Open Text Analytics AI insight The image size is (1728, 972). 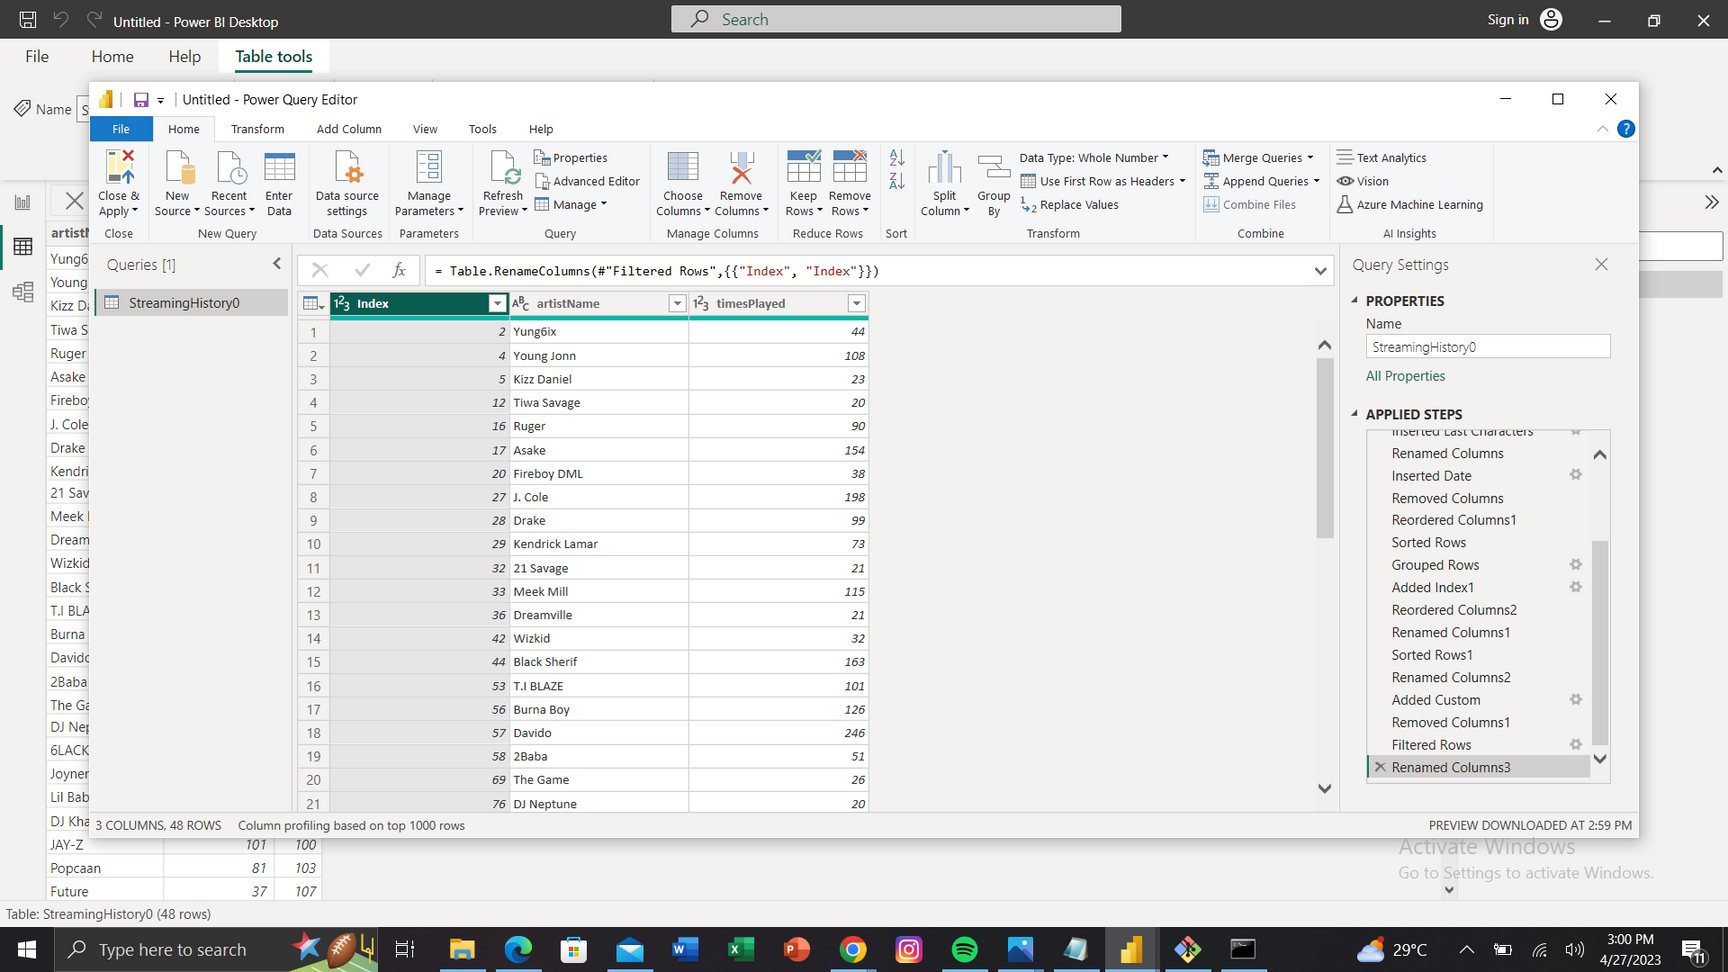pyautogui.click(x=1381, y=158)
